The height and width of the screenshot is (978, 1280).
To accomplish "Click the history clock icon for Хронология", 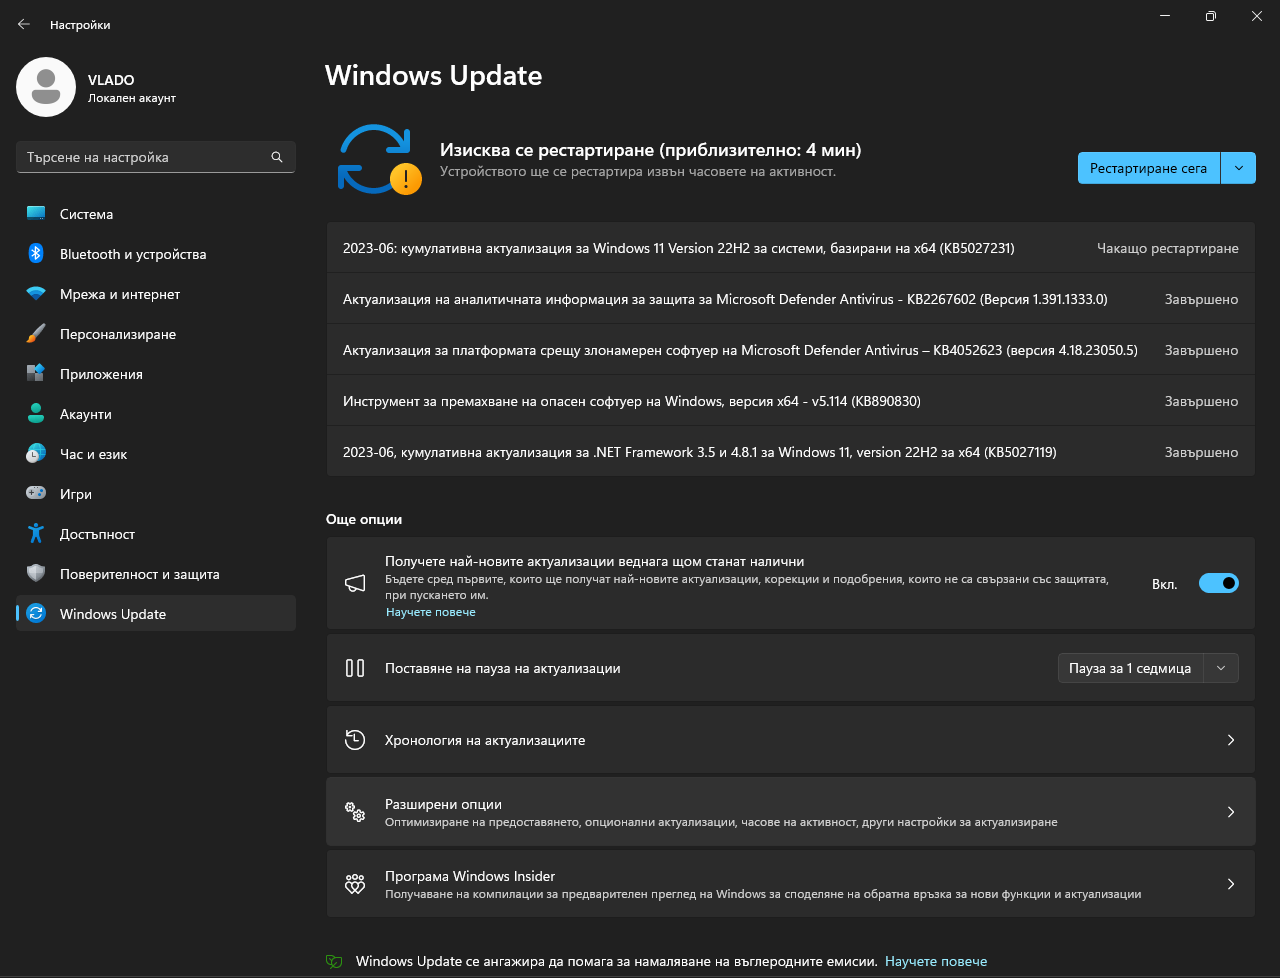I will (355, 740).
